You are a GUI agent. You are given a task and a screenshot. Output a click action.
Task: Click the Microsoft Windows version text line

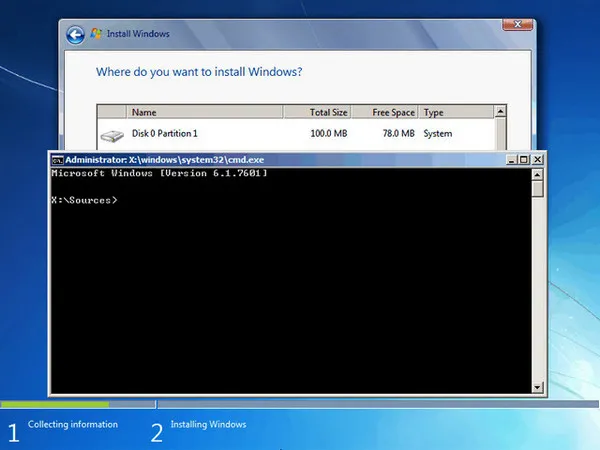pyautogui.click(x=159, y=173)
